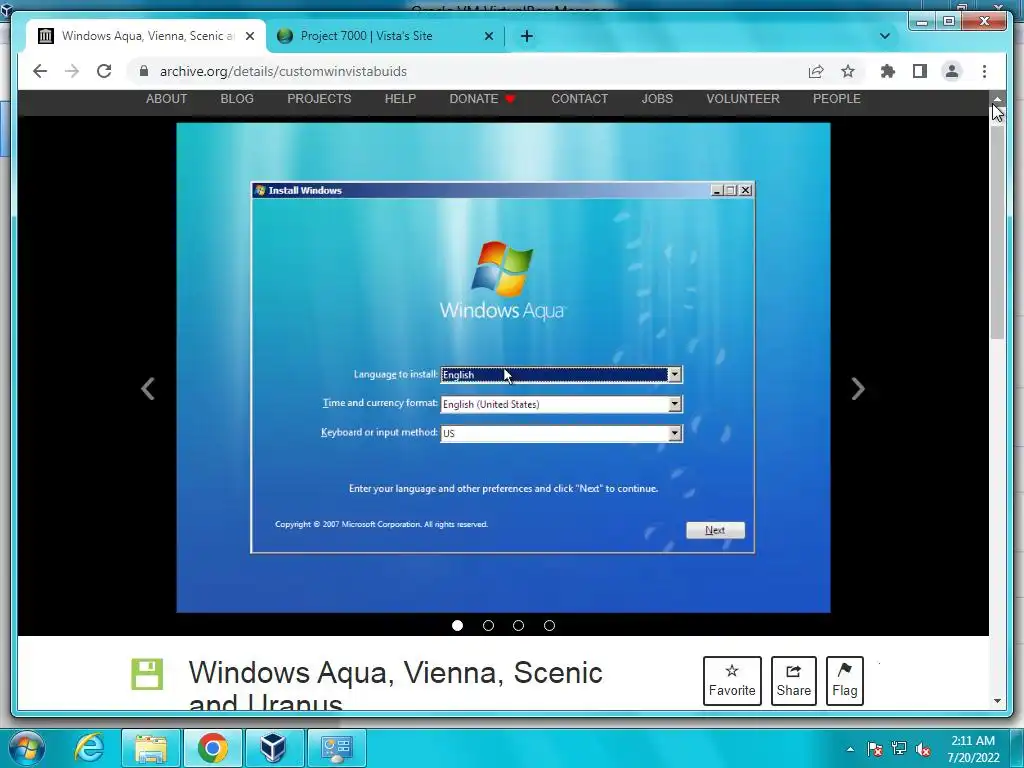Screen dimensions: 1024x768
Task: Bookmark this page with the star
Action: (848, 71)
